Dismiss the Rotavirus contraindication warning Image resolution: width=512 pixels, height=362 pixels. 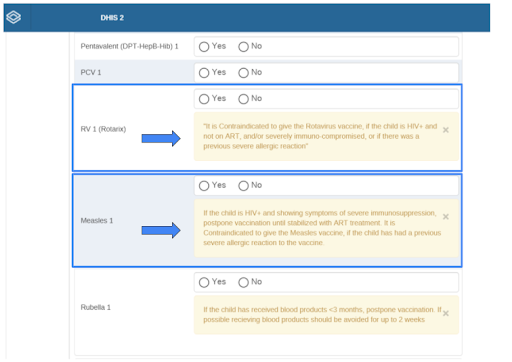(x=446, y=130)
